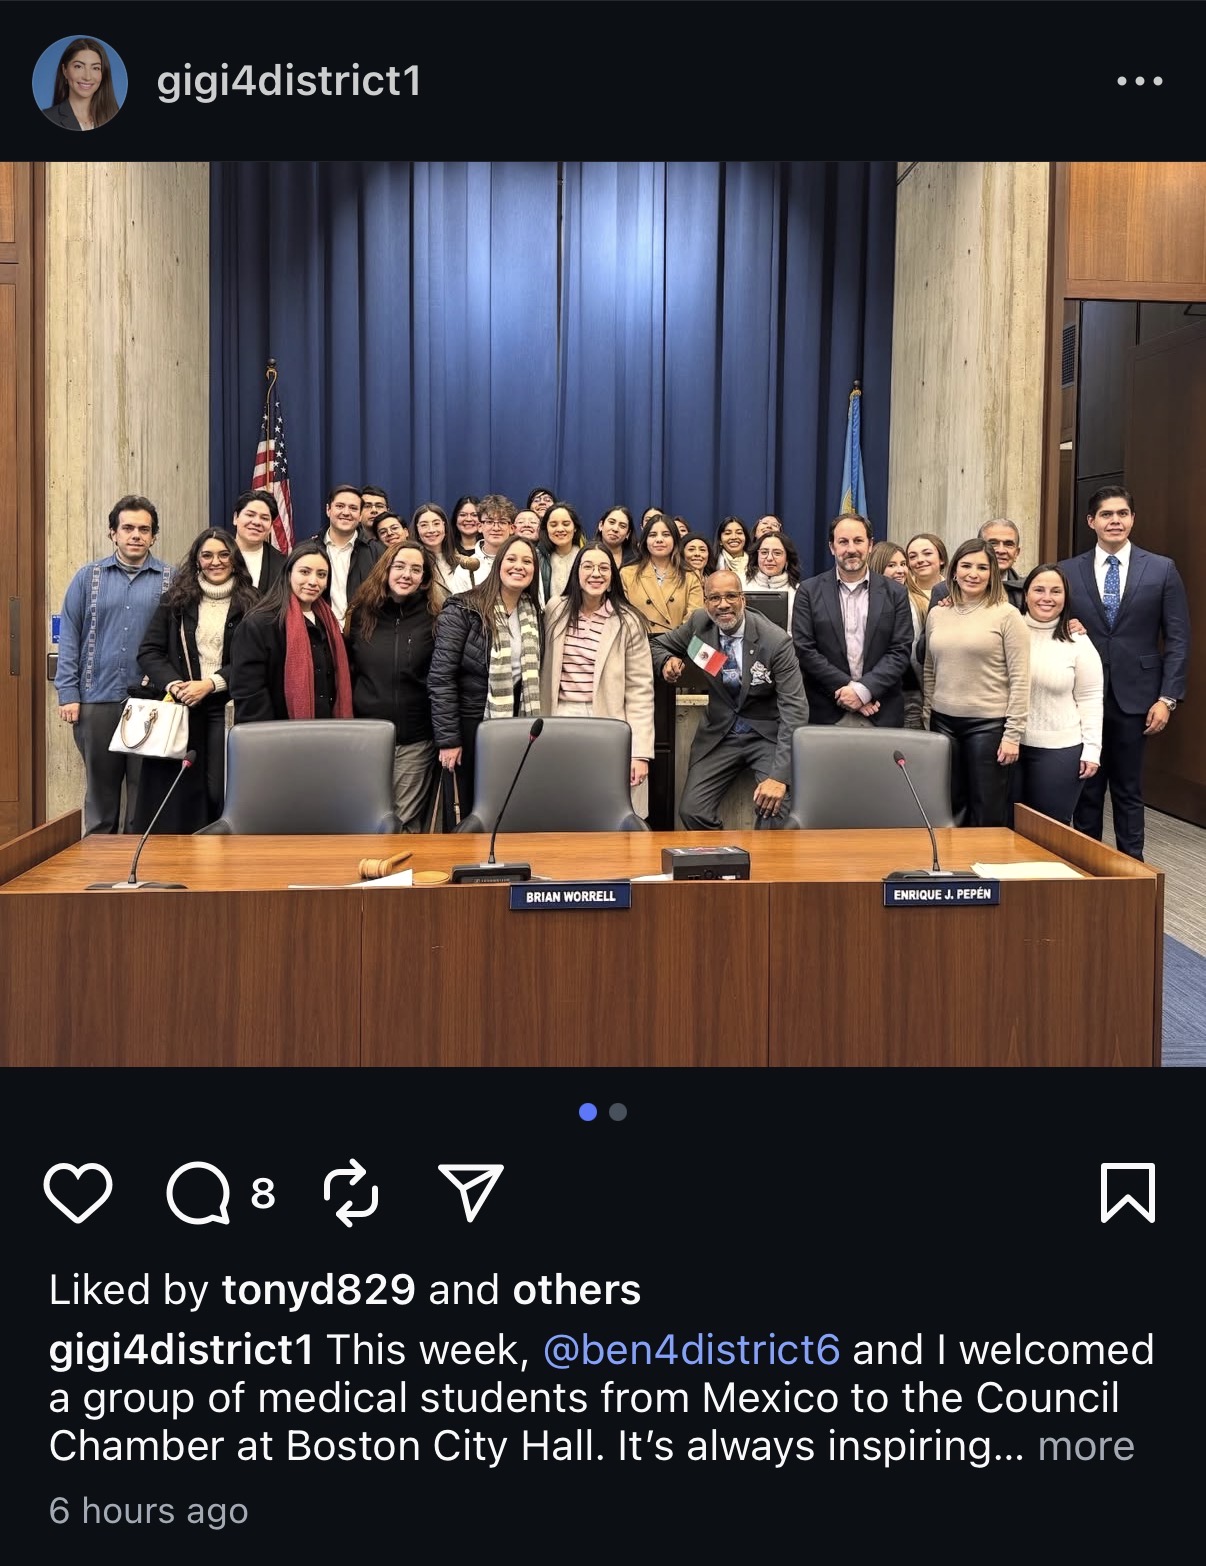The image size is (1206, 1566).
Task: Tap the '6 hours ago' timestamp
Action: point(149,1511)
